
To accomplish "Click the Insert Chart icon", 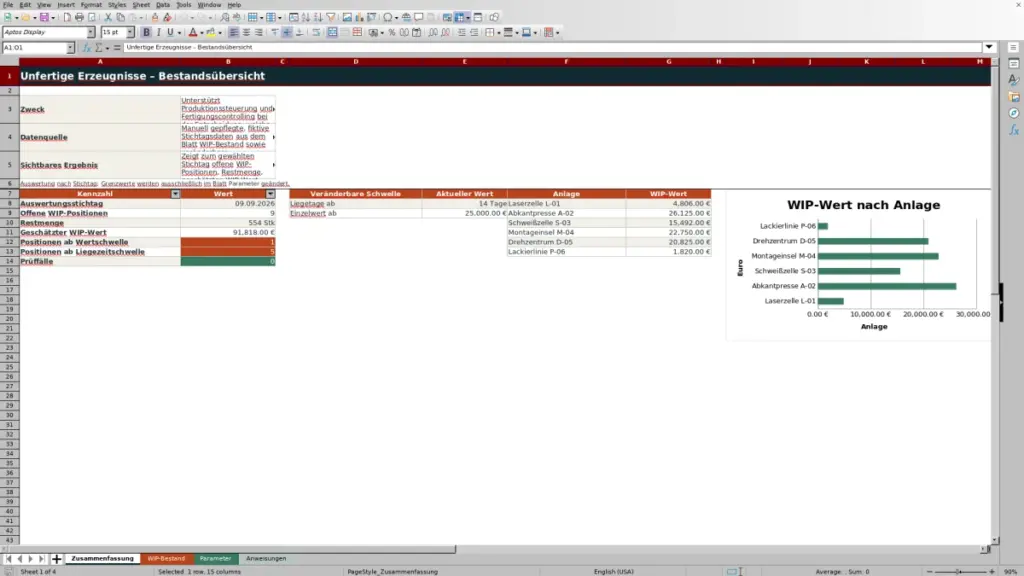I will [x=359, y=18].
